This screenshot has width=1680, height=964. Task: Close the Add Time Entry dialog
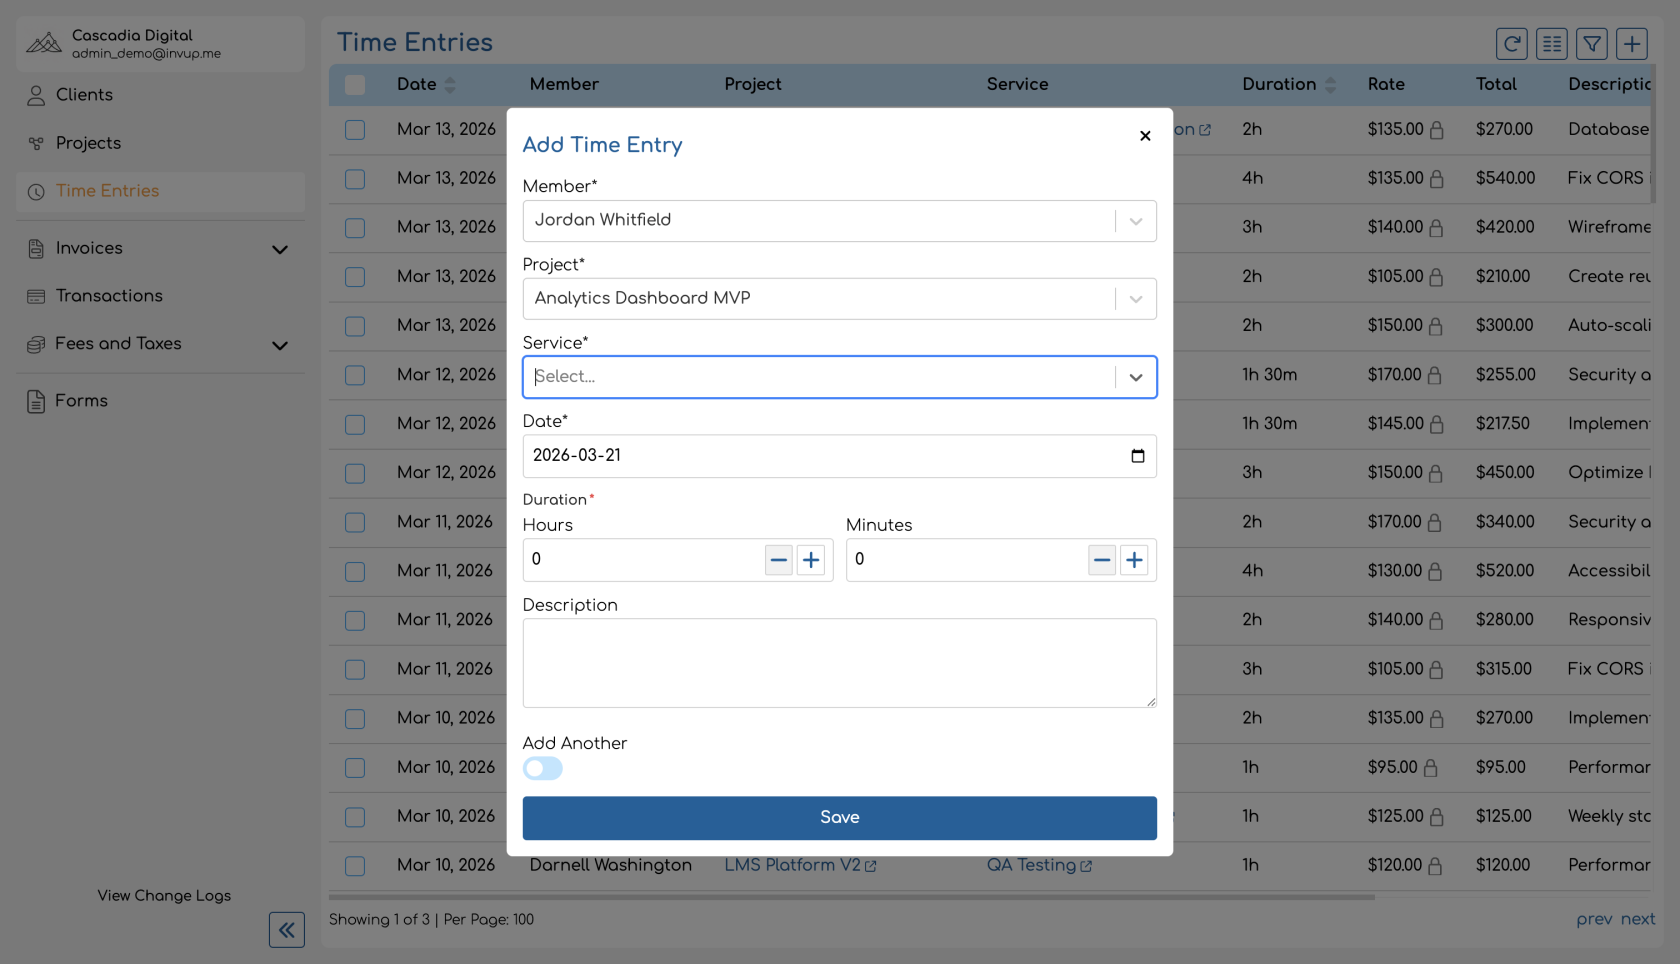[1145, 136]
